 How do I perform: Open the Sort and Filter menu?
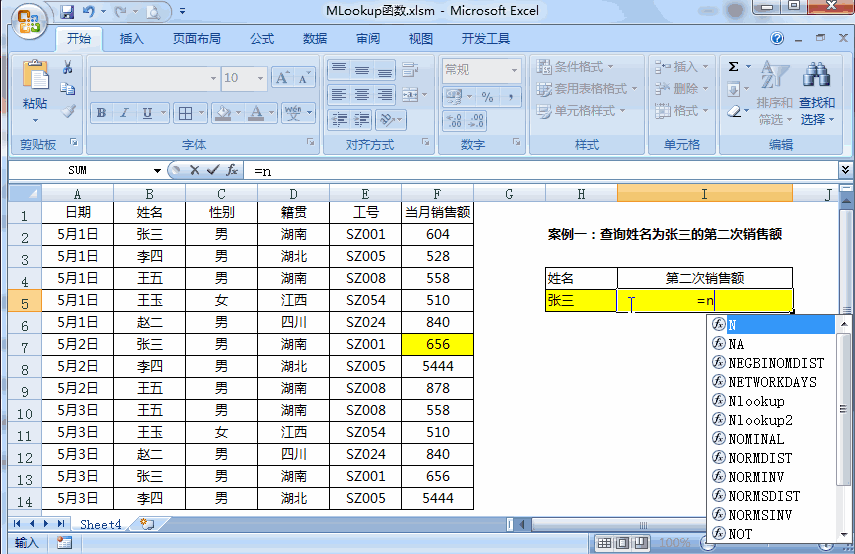point(774,93)
